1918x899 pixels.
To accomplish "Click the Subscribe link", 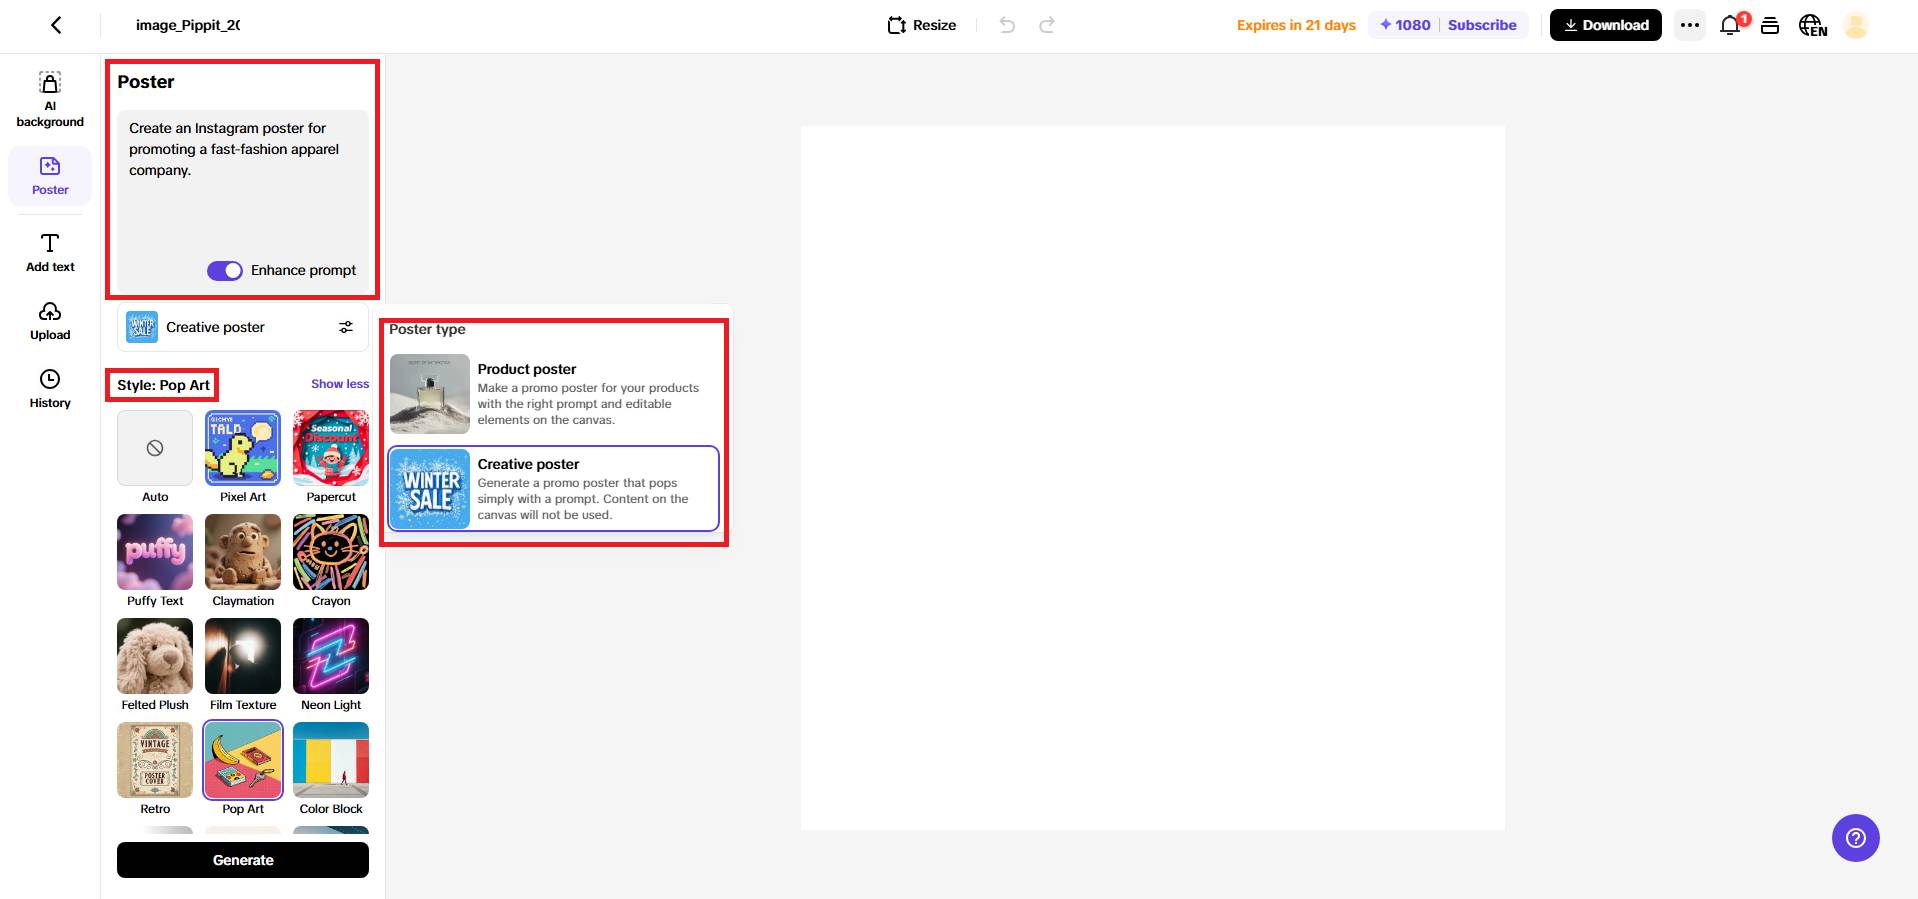I will coord(1482,25).
